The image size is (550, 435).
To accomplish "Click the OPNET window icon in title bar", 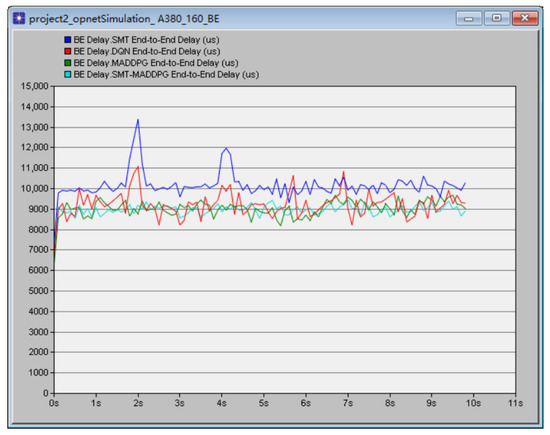I will coord(19,18).
